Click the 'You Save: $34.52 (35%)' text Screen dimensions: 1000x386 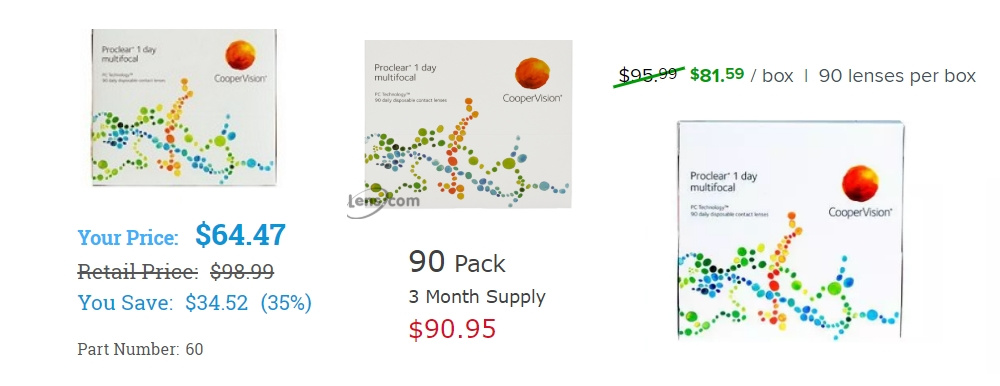coord(195,302)
